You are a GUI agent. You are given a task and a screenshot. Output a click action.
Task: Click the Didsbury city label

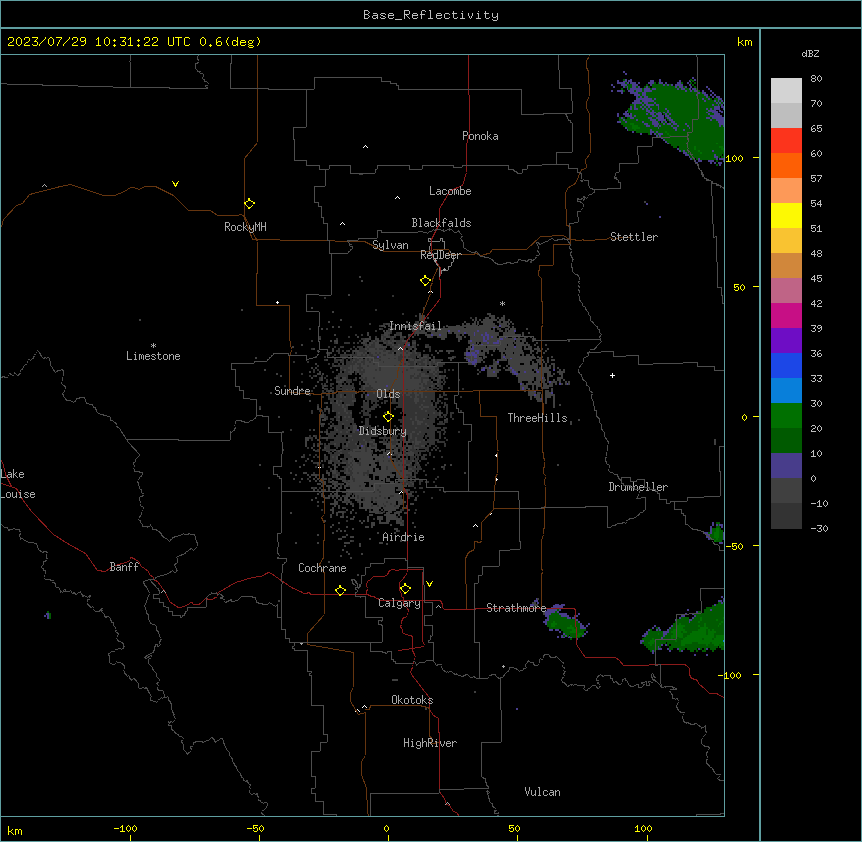pyautogui.click(x=383, y=431)
